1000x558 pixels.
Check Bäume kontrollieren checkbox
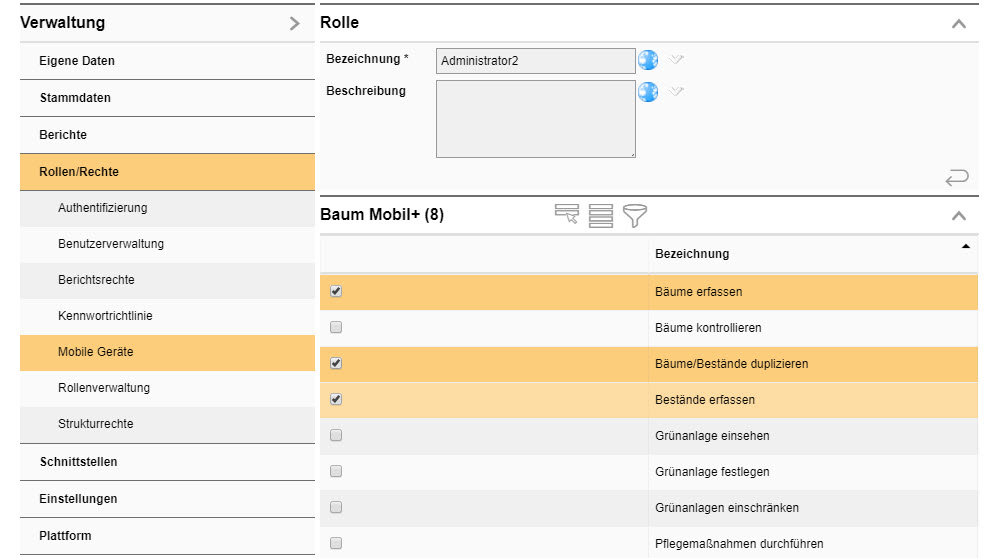[336, 327]
